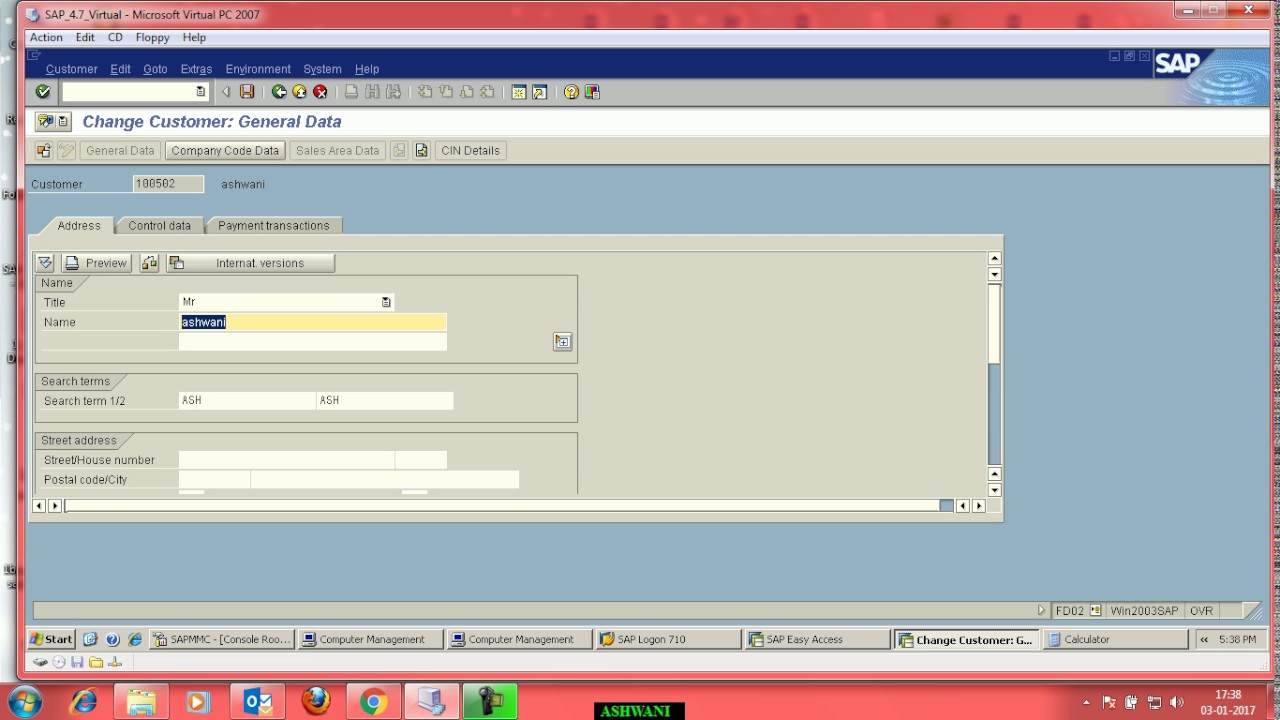Click the expand icon left of Preview

click(45, 263)
